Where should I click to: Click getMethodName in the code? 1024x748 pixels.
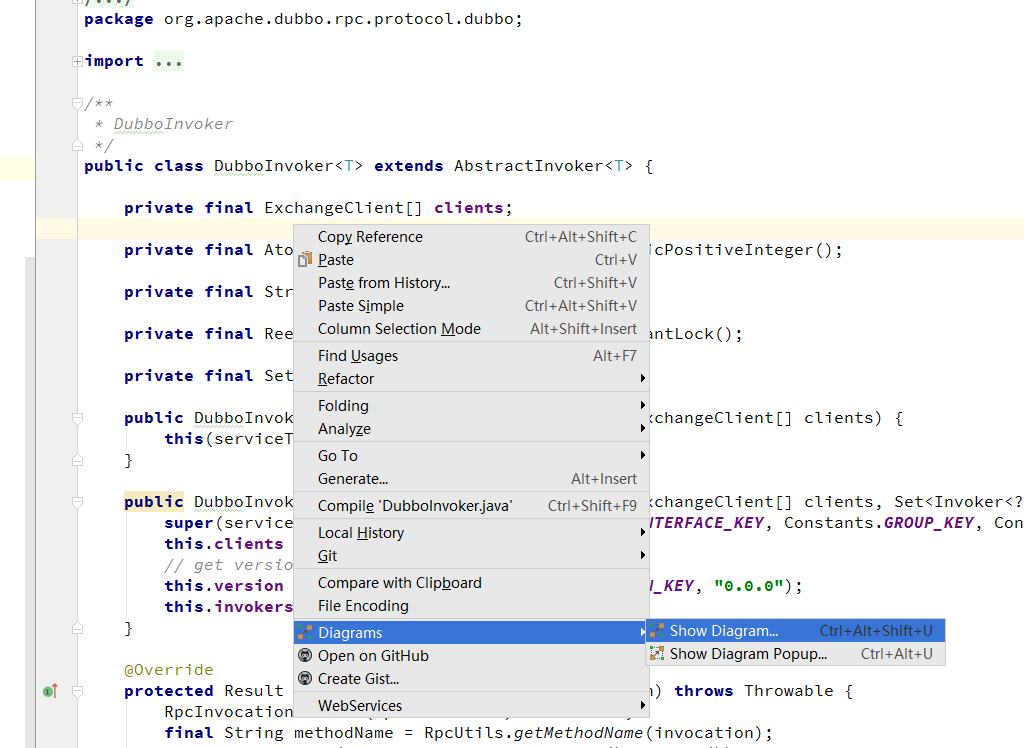[578, 733]
